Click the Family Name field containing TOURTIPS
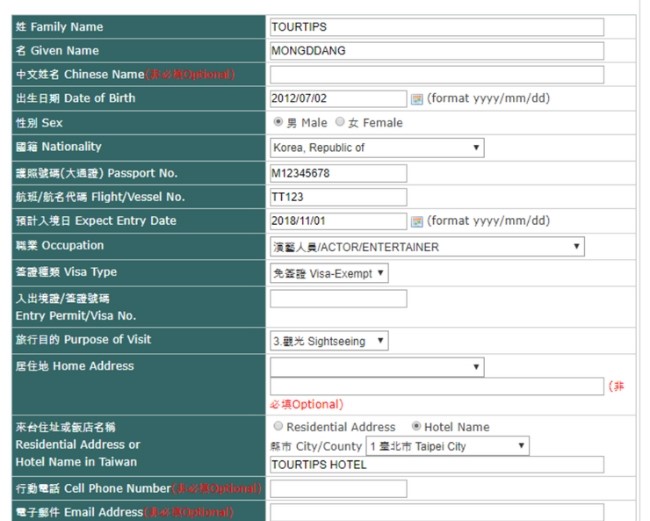This screenshot has width=650, height=521. [x=437, y=27]
